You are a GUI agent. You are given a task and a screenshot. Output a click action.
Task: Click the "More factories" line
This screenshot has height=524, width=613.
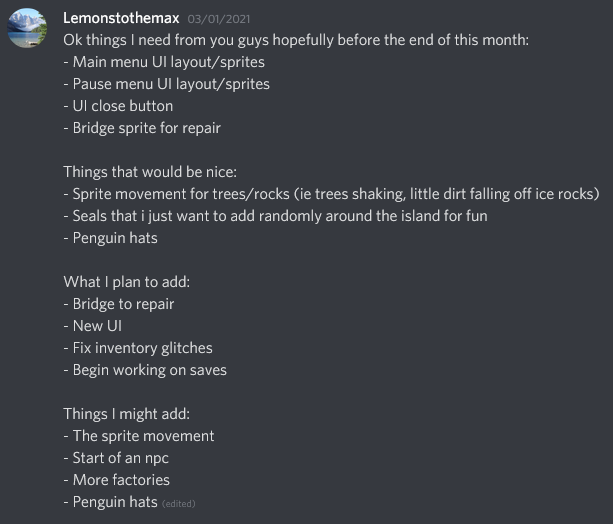coord(116,480)
